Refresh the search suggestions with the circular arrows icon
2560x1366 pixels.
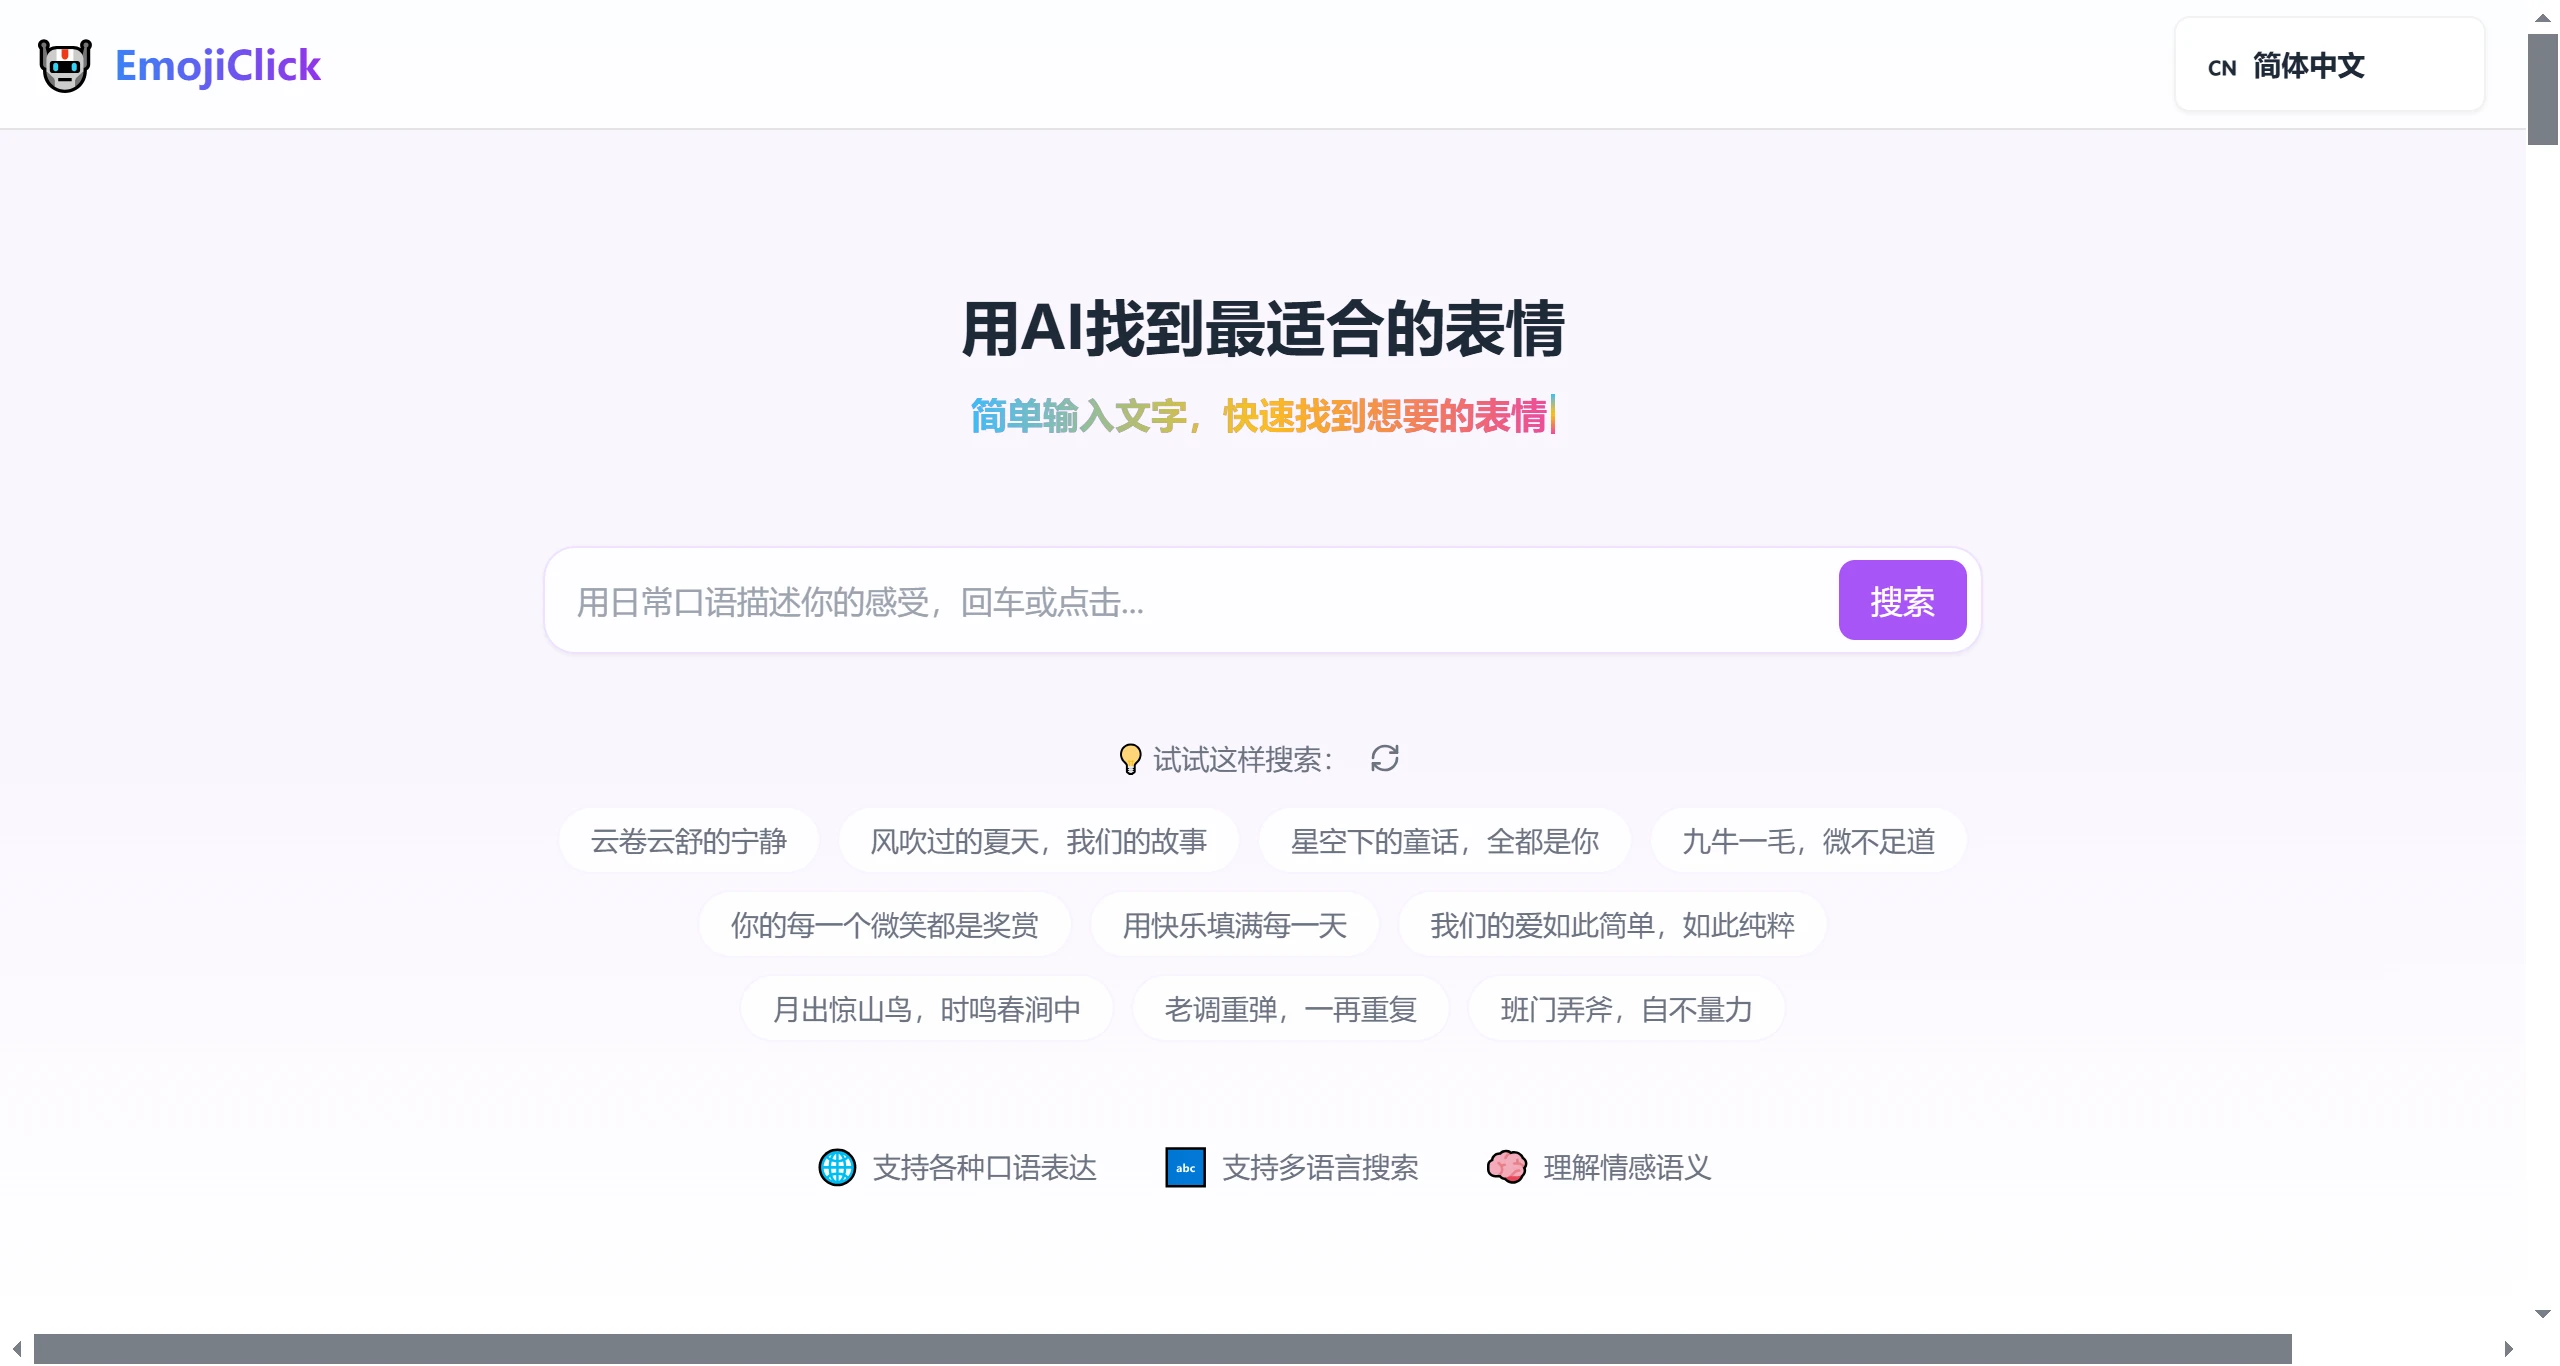pos(1384,758)
